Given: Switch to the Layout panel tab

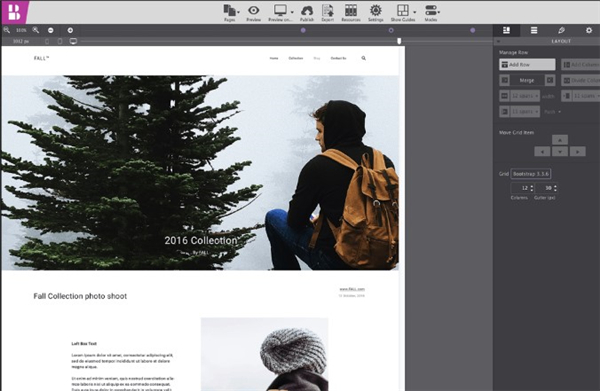Looking at the screenshot, I should [x=506, y=30].
